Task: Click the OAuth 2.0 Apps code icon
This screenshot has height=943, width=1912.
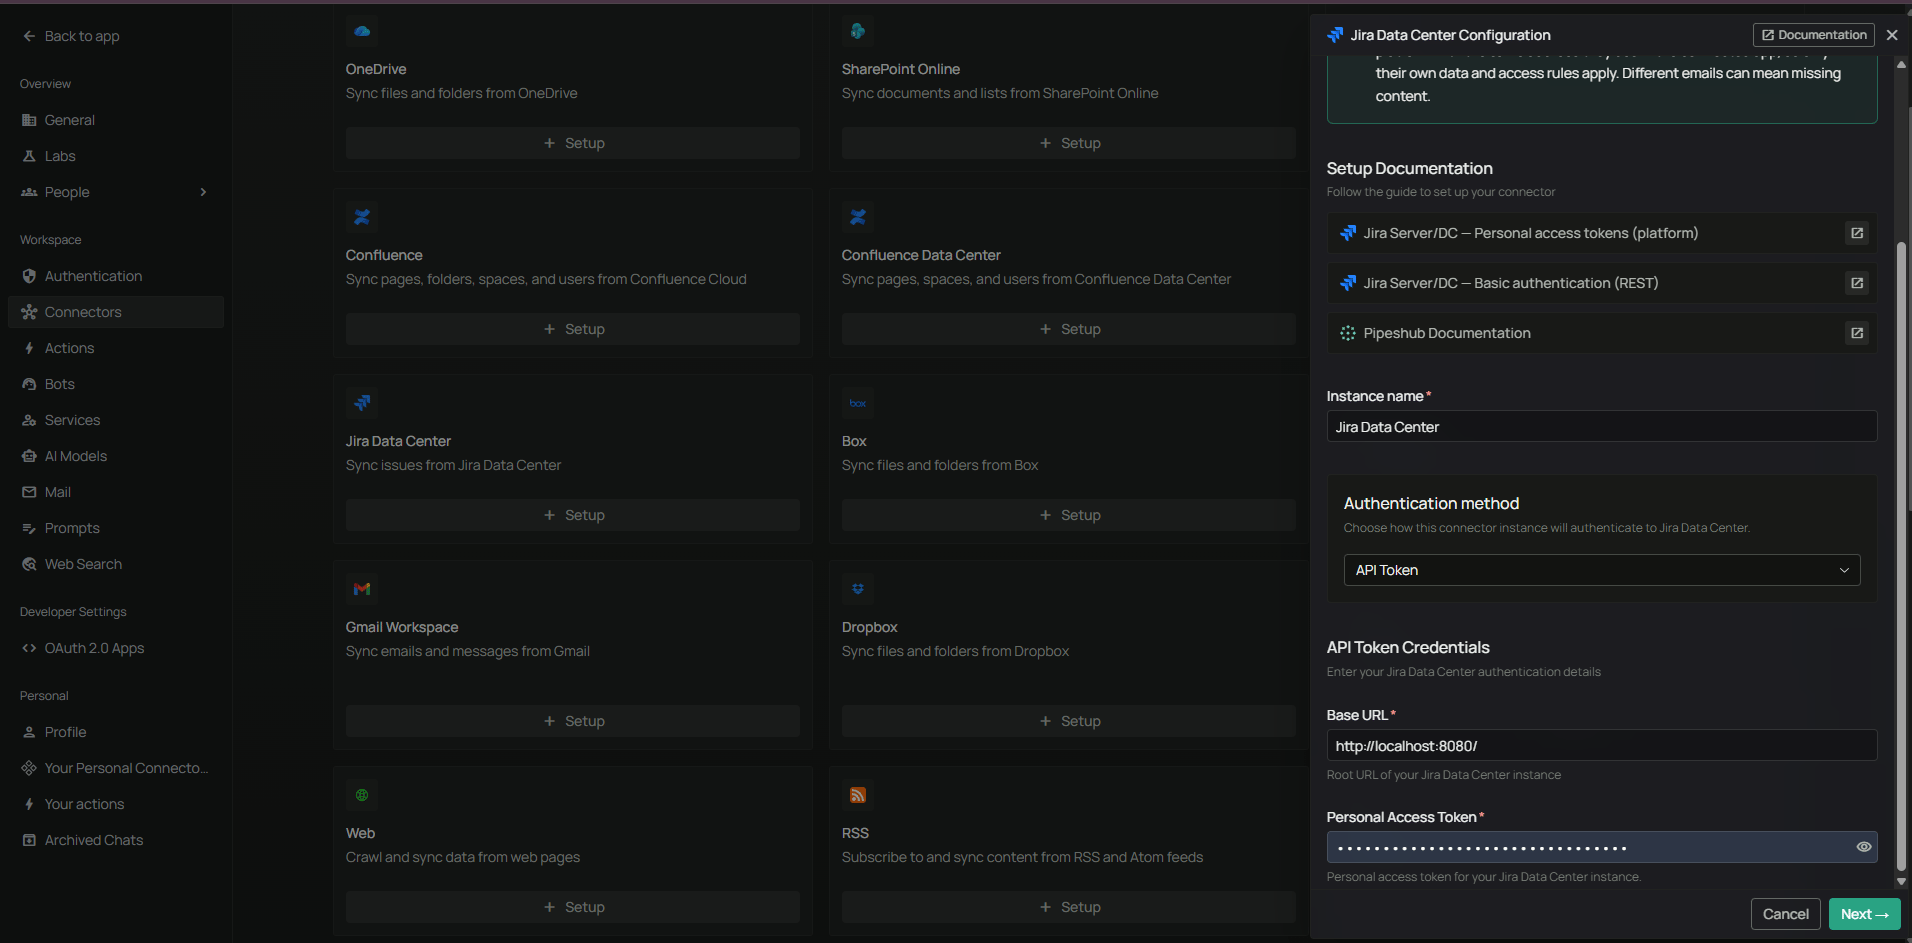Action: click(x=29, y=648)
